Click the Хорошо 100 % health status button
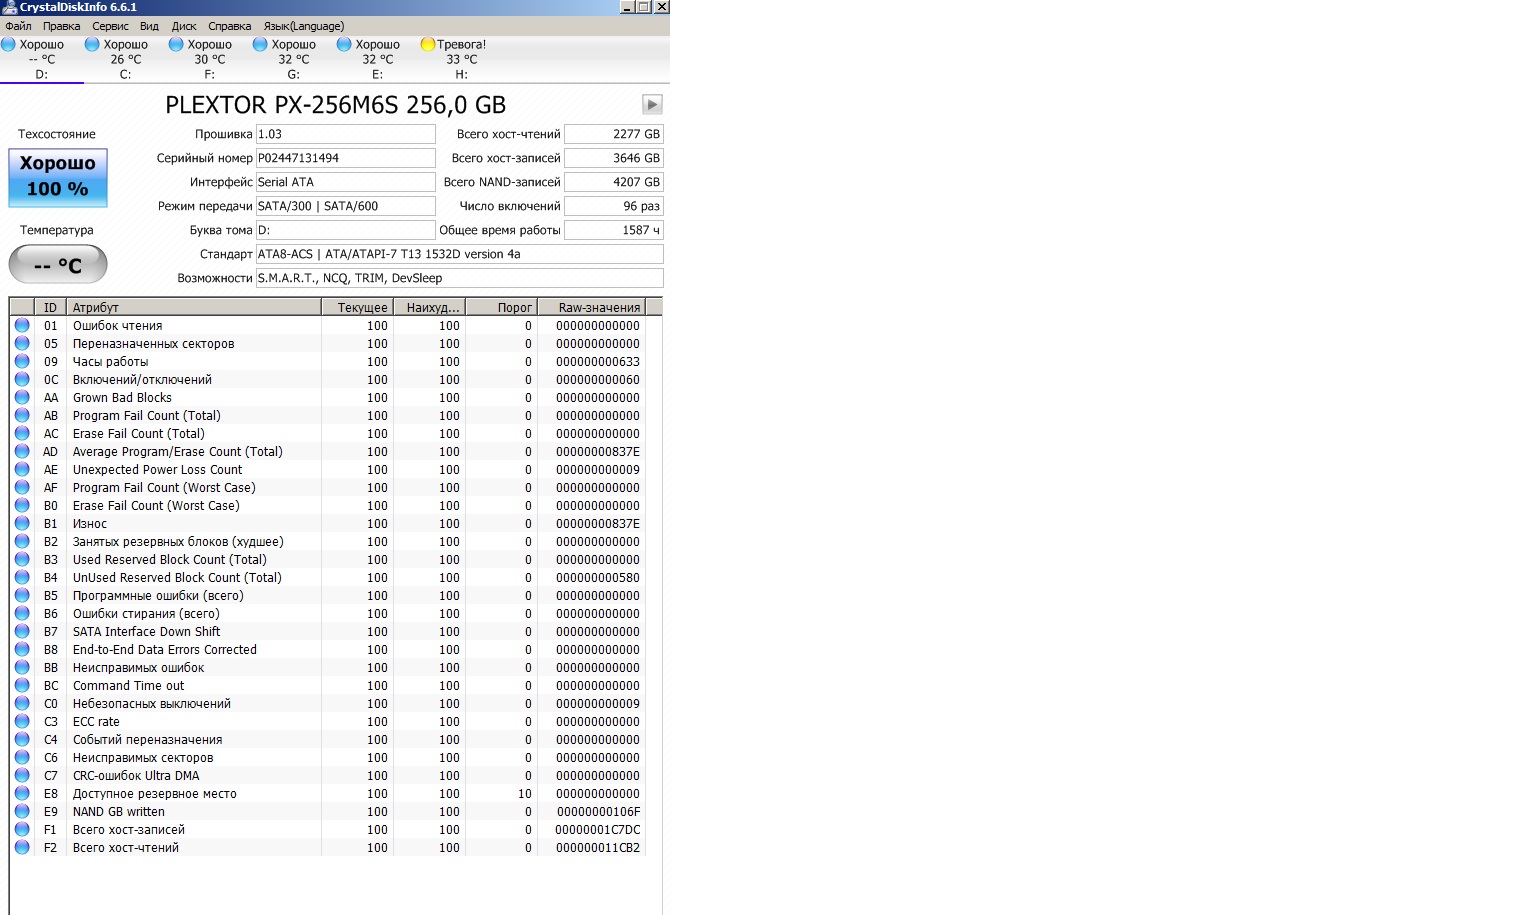 coord(58,177)
